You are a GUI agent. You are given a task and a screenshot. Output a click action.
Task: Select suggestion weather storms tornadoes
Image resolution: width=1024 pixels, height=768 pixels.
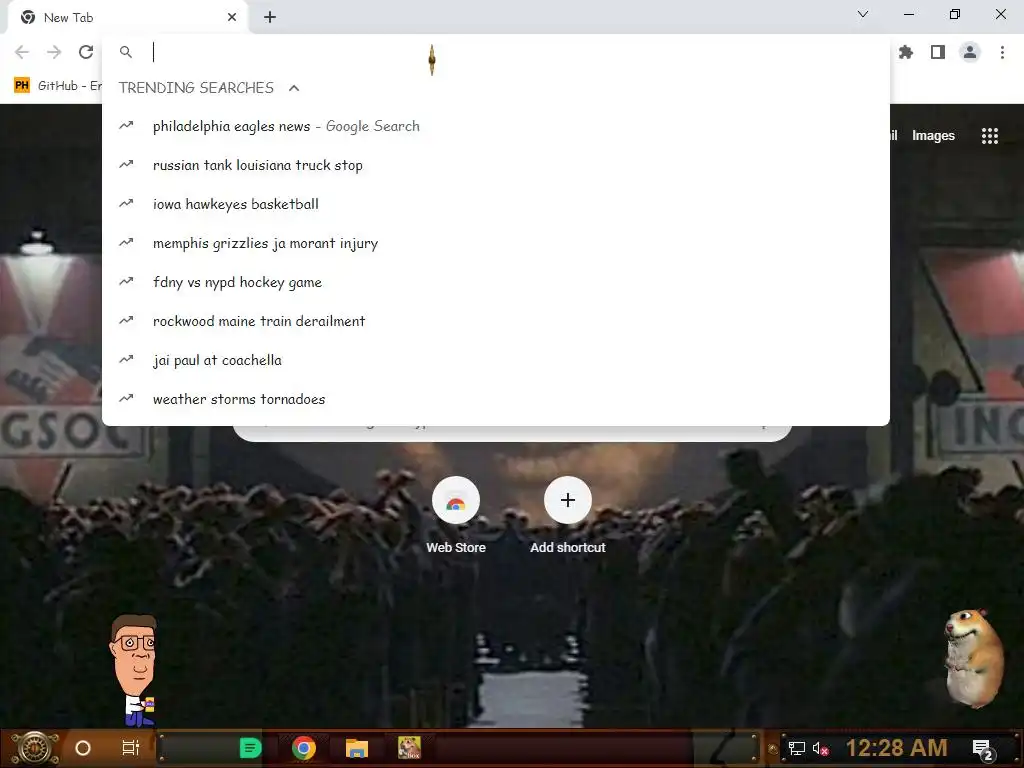496,399
